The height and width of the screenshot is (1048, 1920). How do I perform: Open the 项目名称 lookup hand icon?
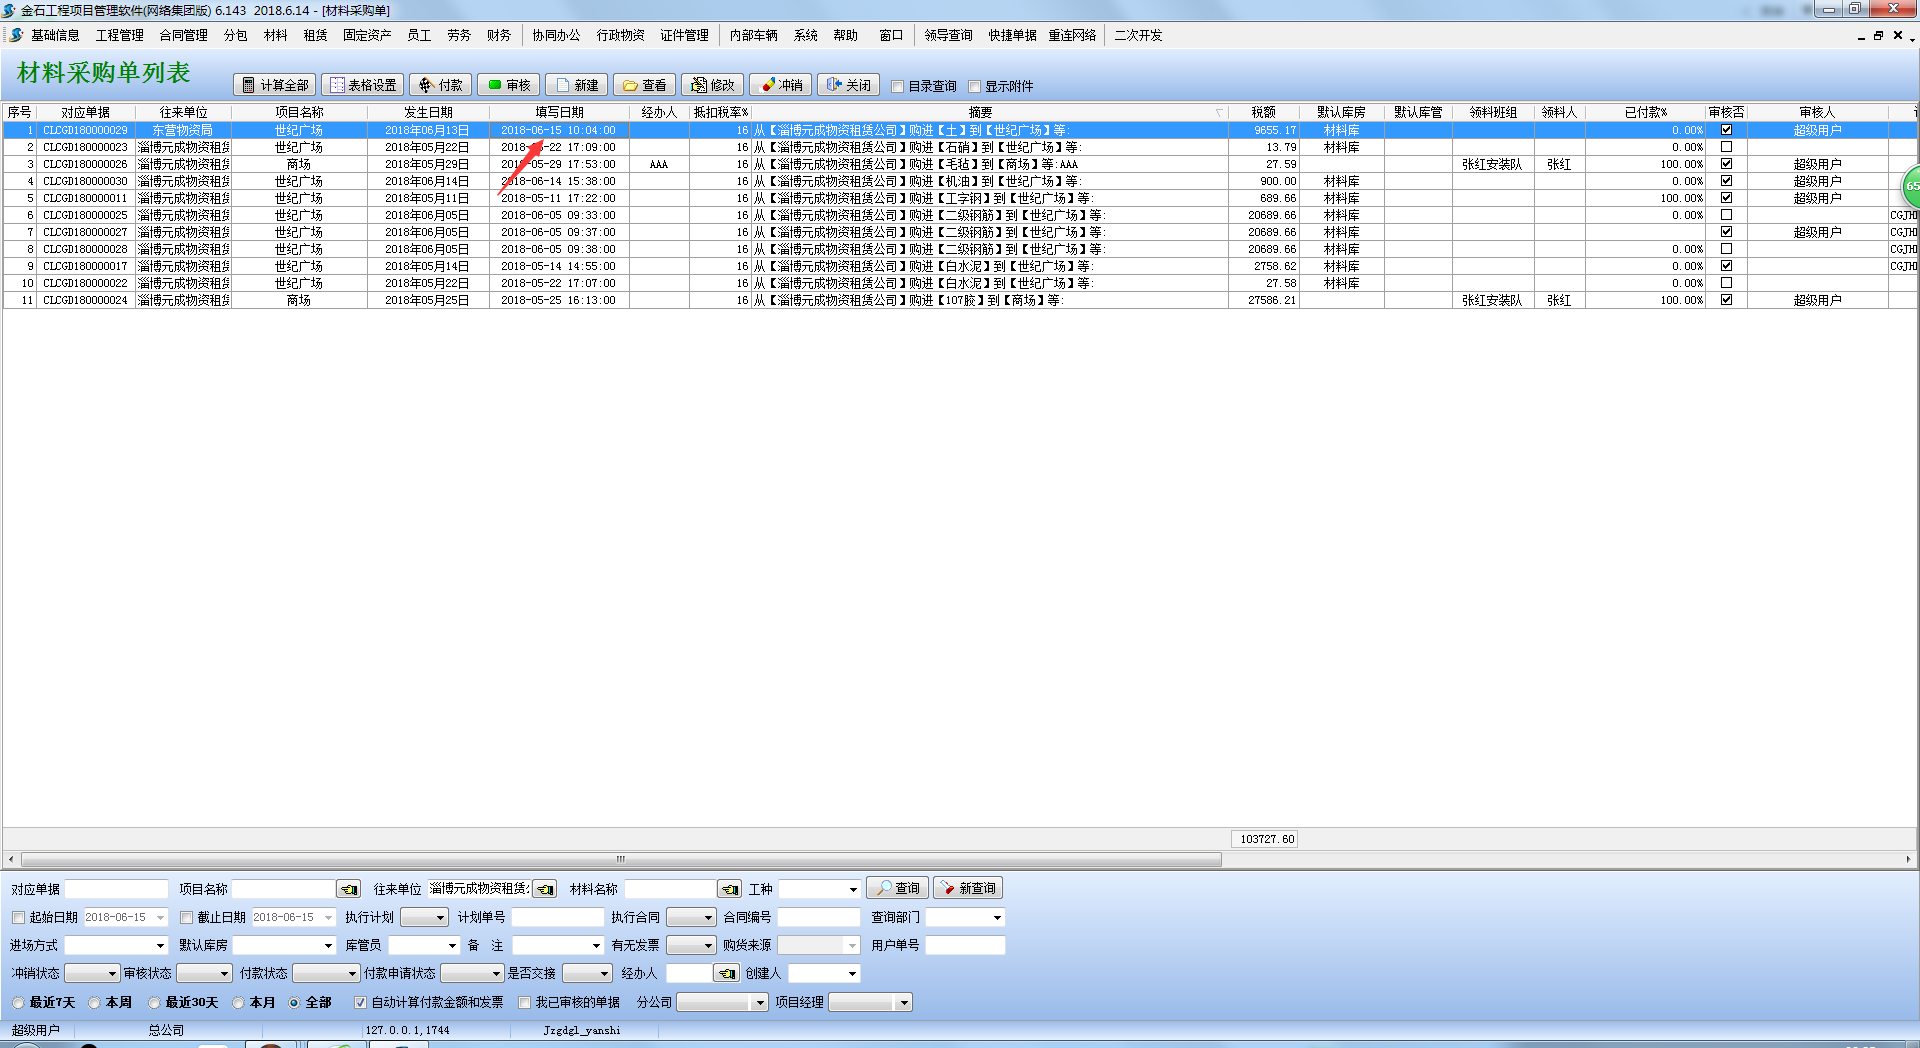pyautogui.click(x=349, y=889)
